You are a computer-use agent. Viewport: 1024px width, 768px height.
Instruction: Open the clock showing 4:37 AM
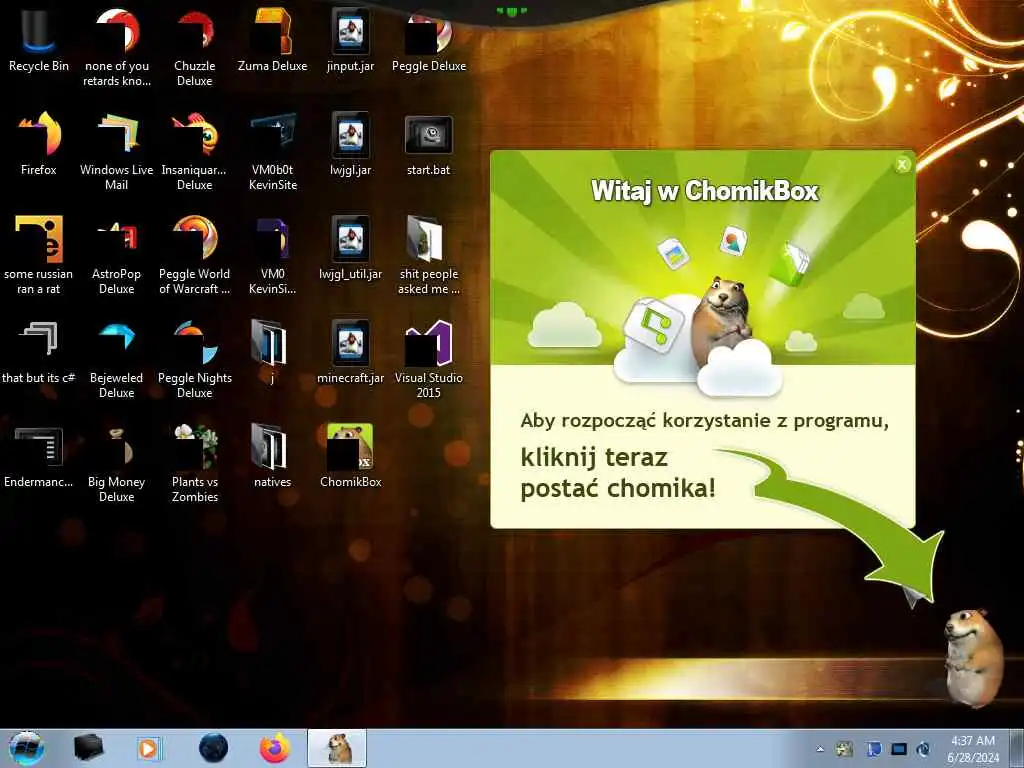[973, 749]
